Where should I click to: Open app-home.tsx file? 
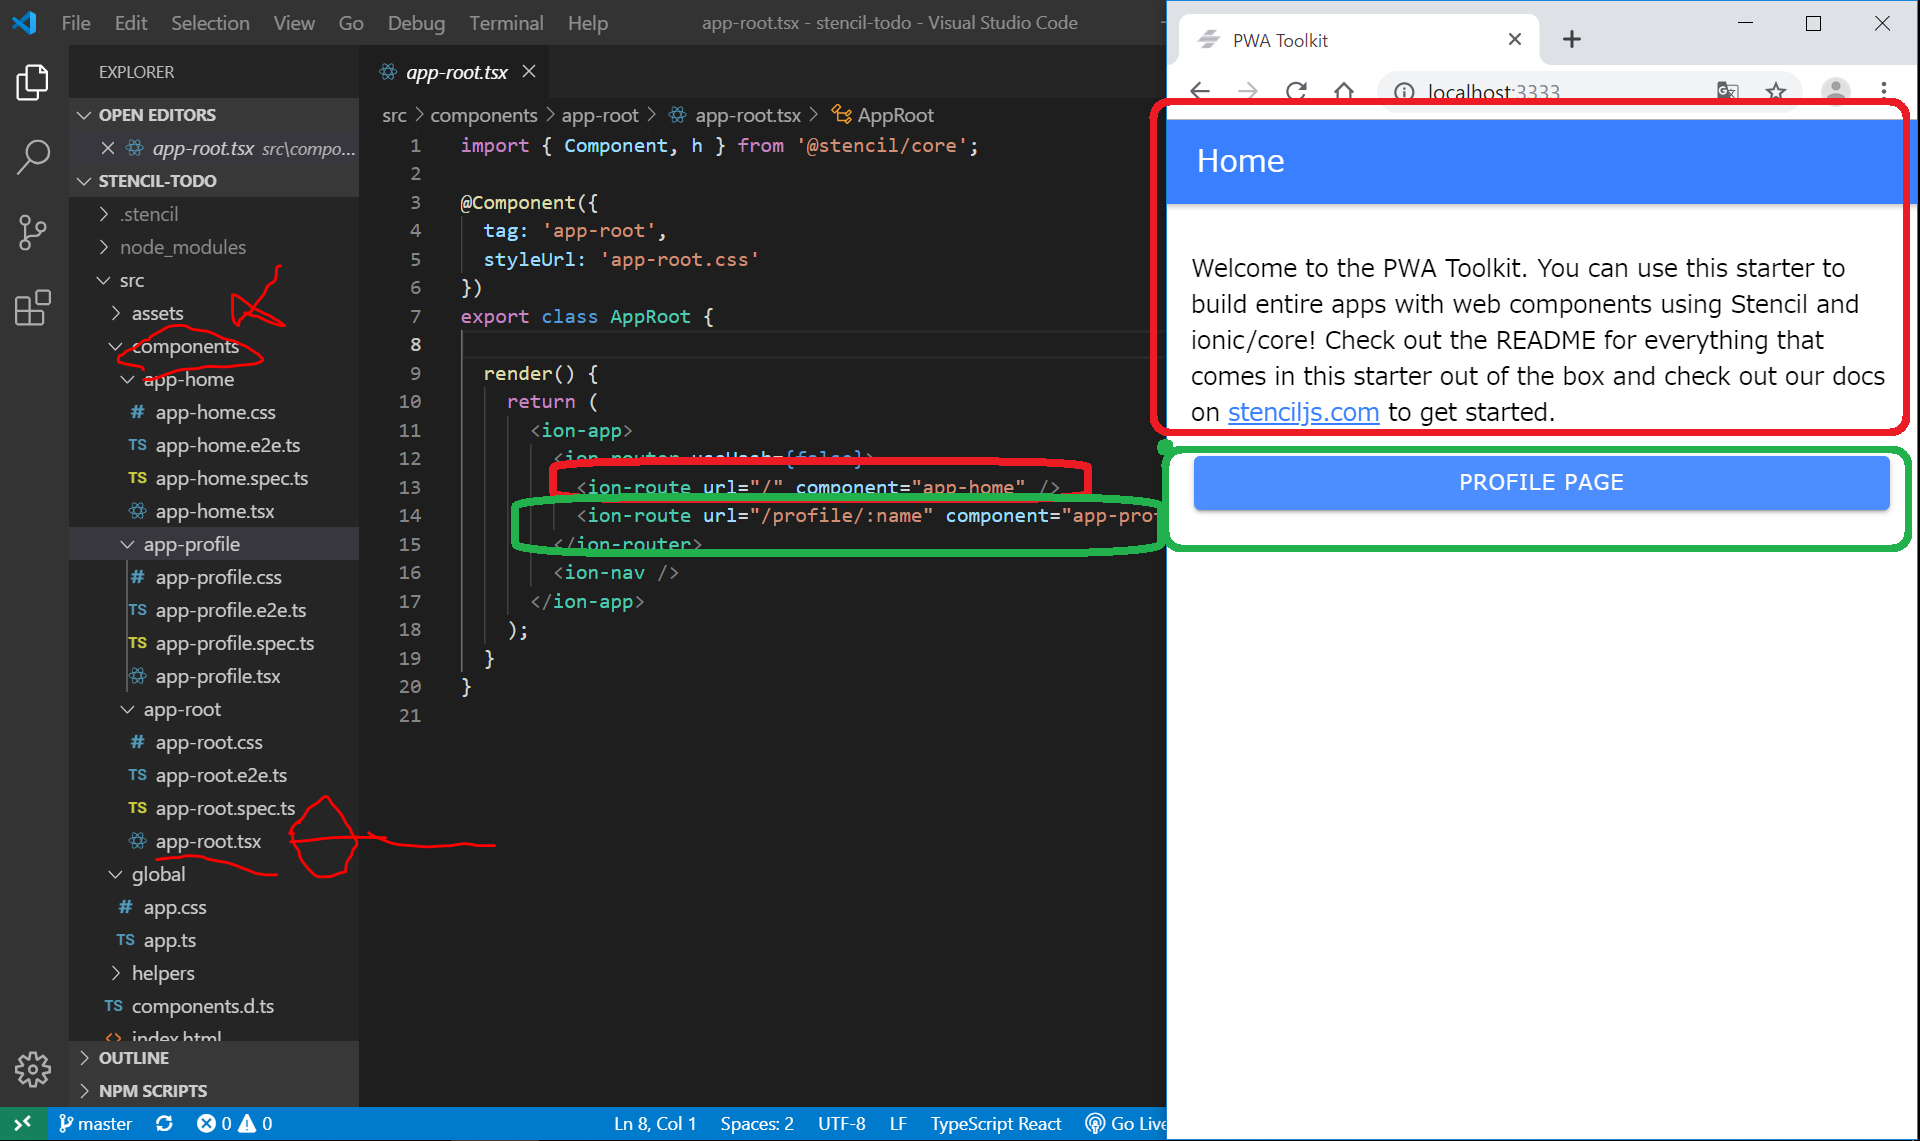[214, 511]
